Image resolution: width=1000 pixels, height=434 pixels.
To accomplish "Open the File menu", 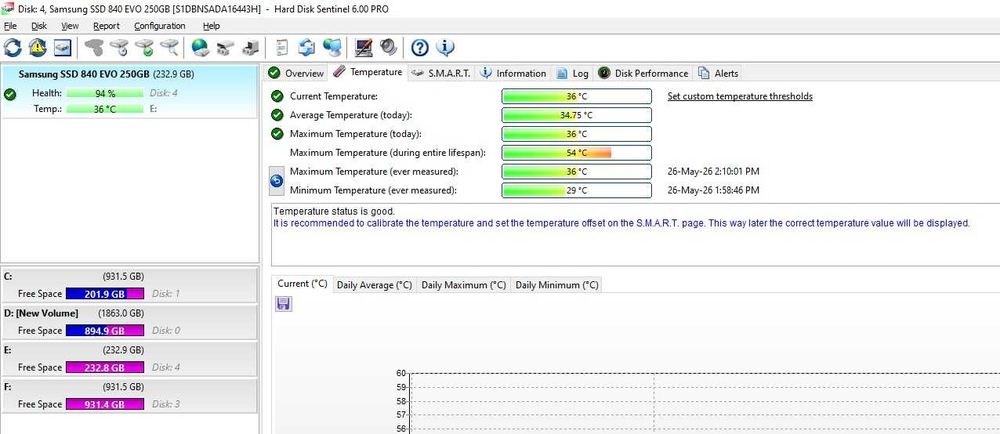I will point(10,26).
